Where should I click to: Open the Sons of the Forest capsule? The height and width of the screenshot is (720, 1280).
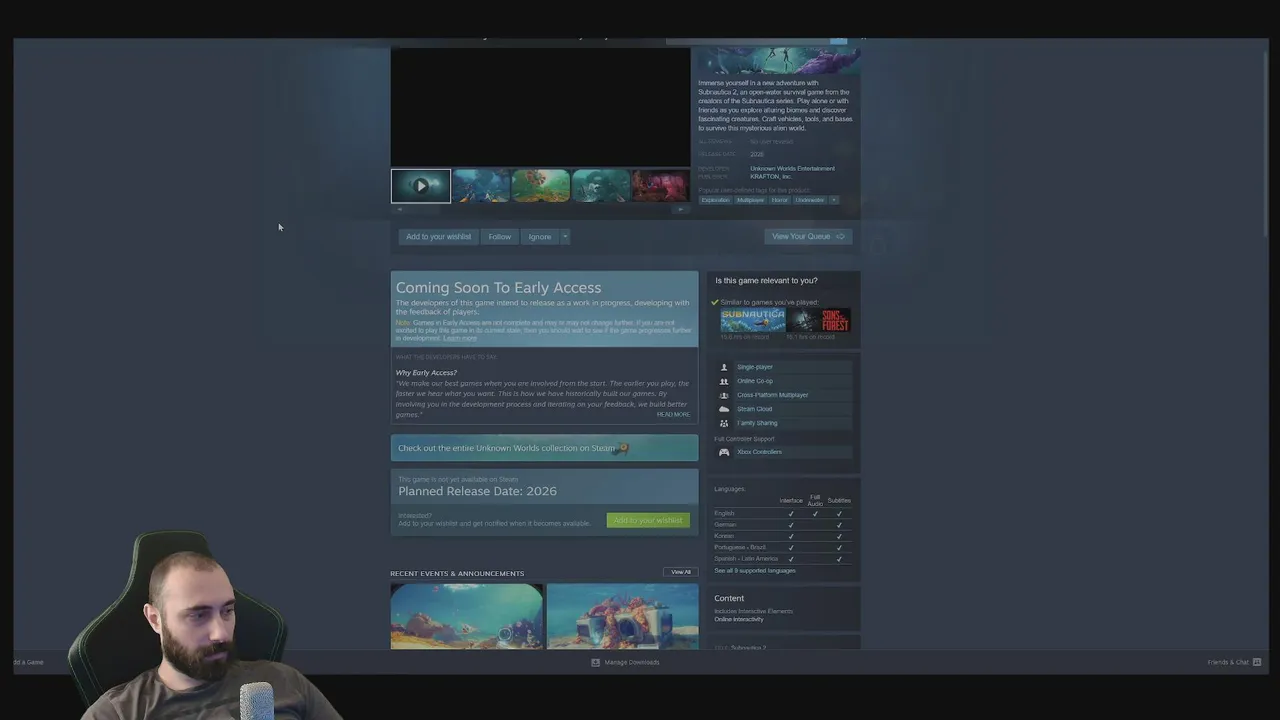pos(819,320)
